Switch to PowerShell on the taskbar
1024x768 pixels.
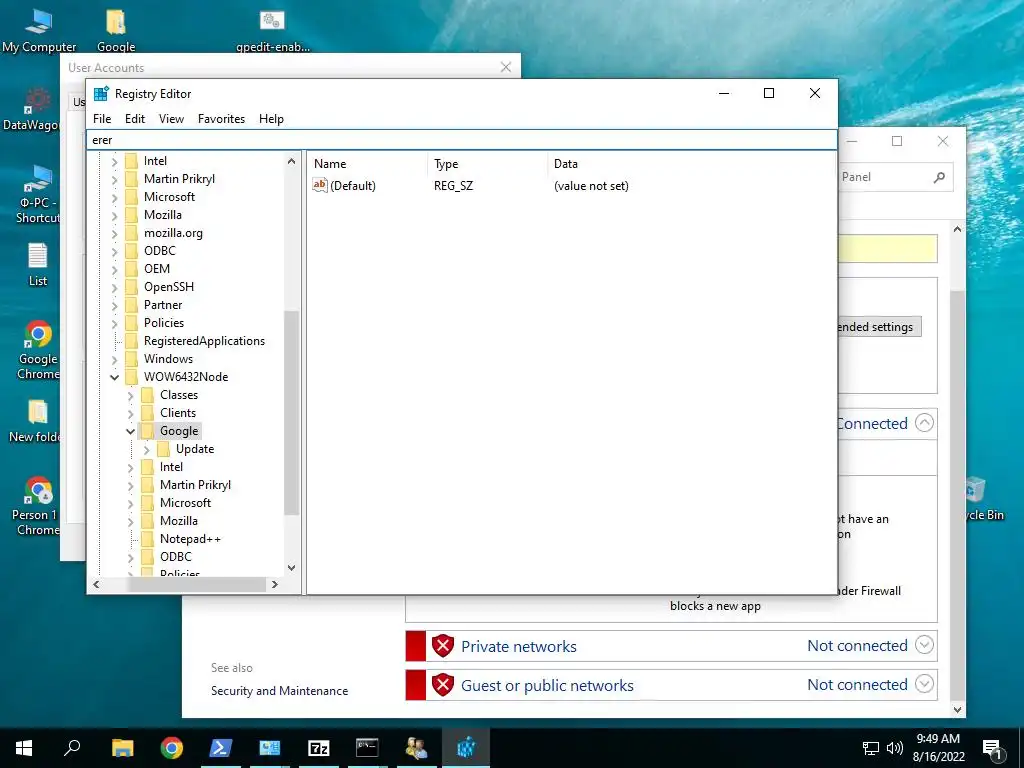point(220,748)
